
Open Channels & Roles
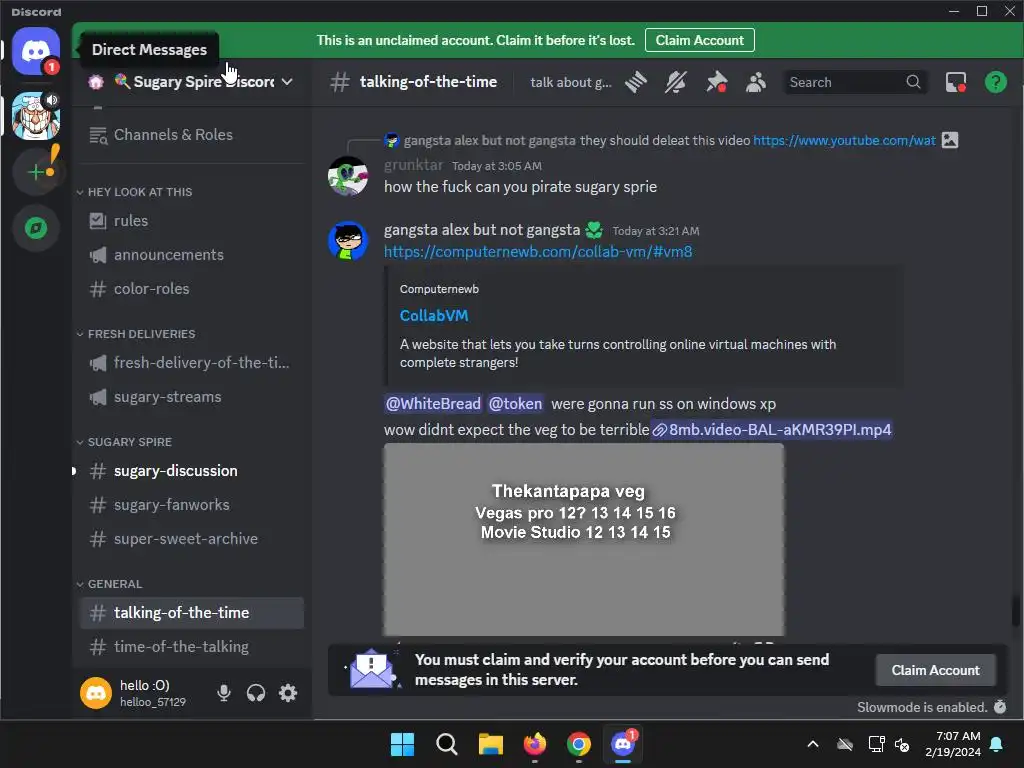pos(191,135)
